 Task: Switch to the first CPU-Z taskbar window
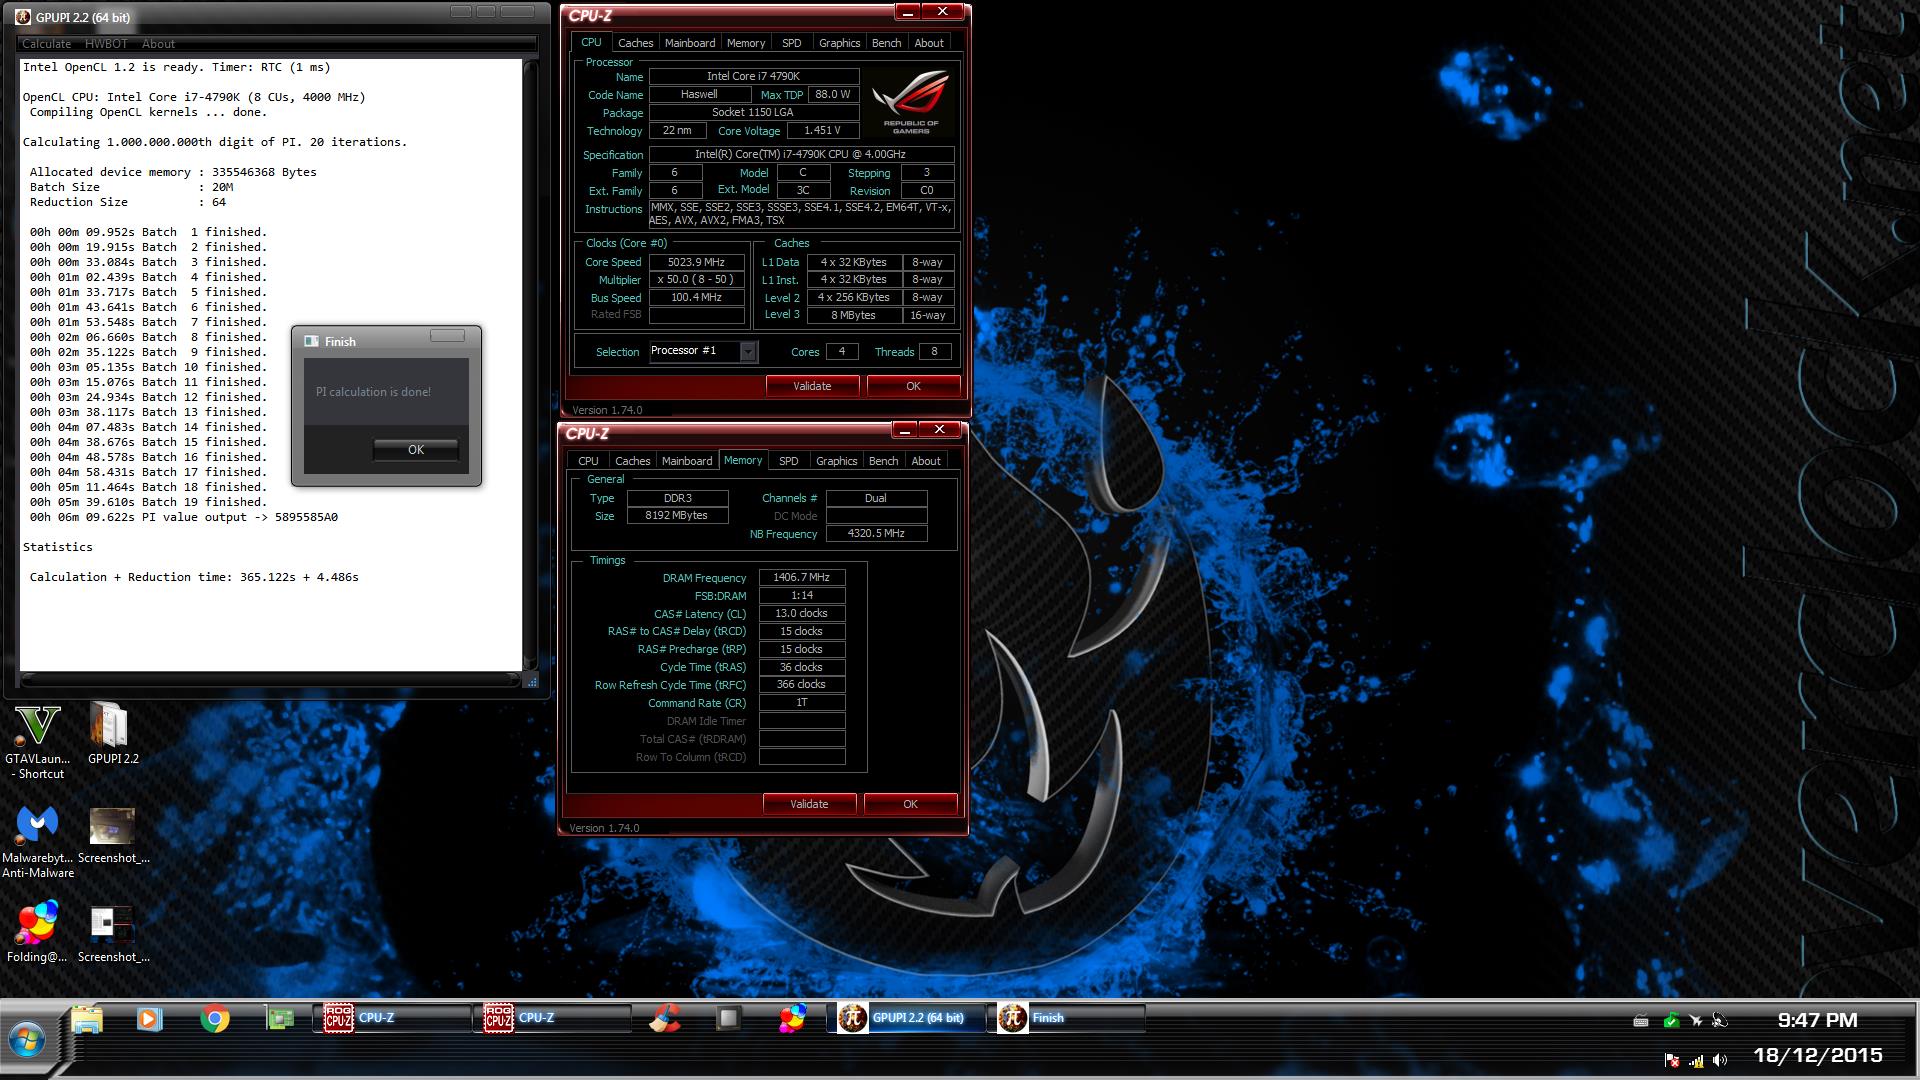point(392,1018)
